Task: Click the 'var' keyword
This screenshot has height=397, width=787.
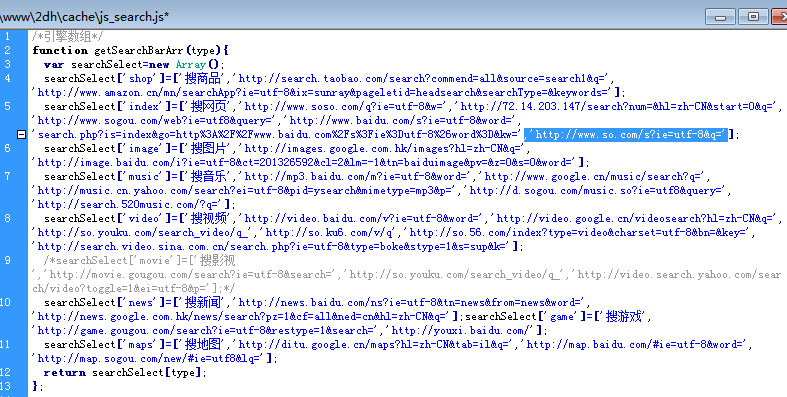Action: [54, 64]
